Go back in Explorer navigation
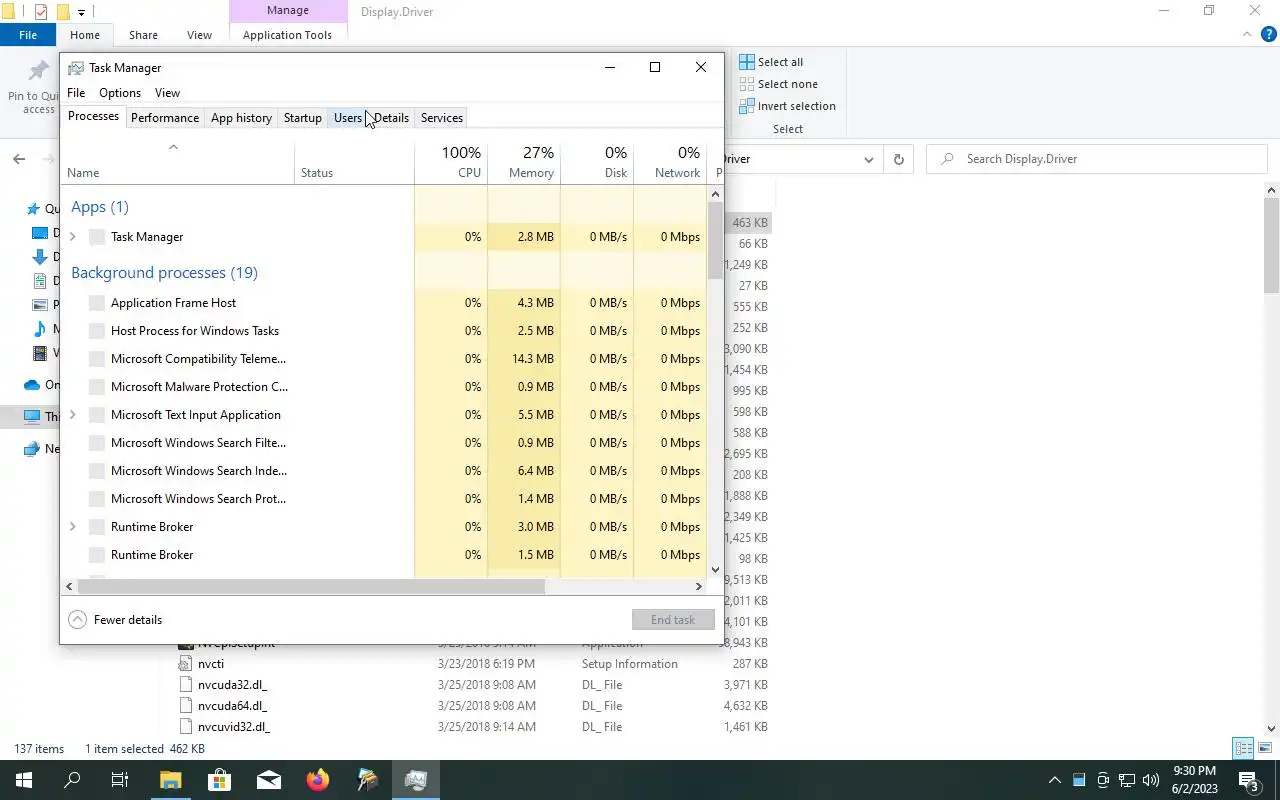Viewport: 1280px width, 800px height. tap(19, 159)
